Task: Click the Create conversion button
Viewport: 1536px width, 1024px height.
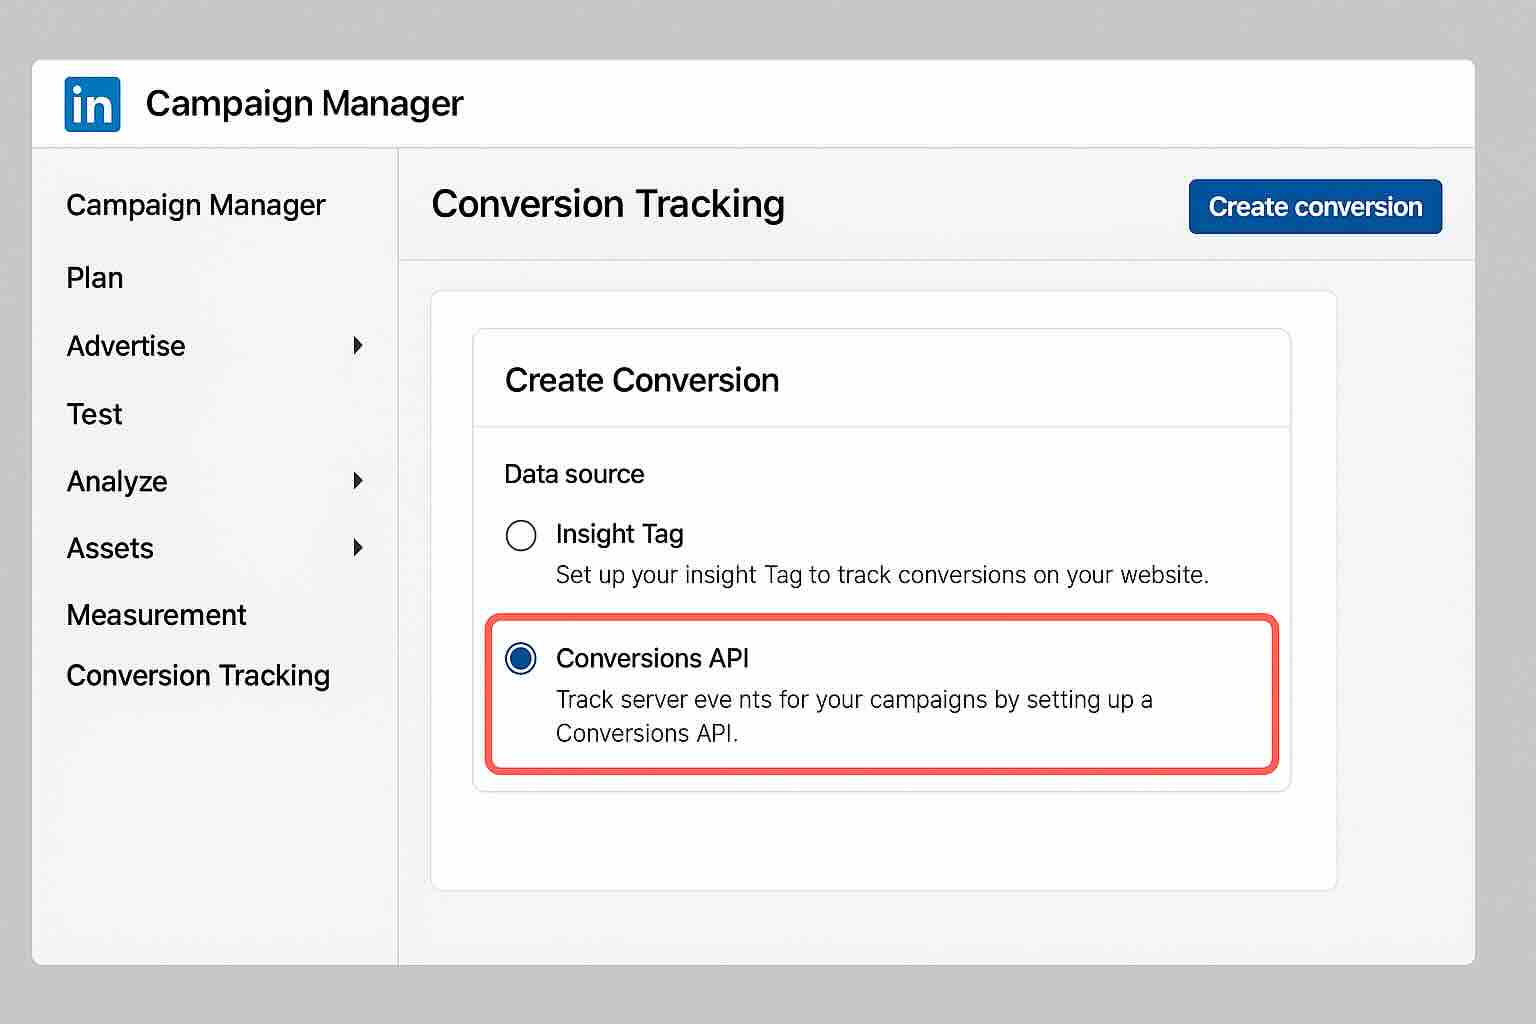Action: tap(1314, 206)
